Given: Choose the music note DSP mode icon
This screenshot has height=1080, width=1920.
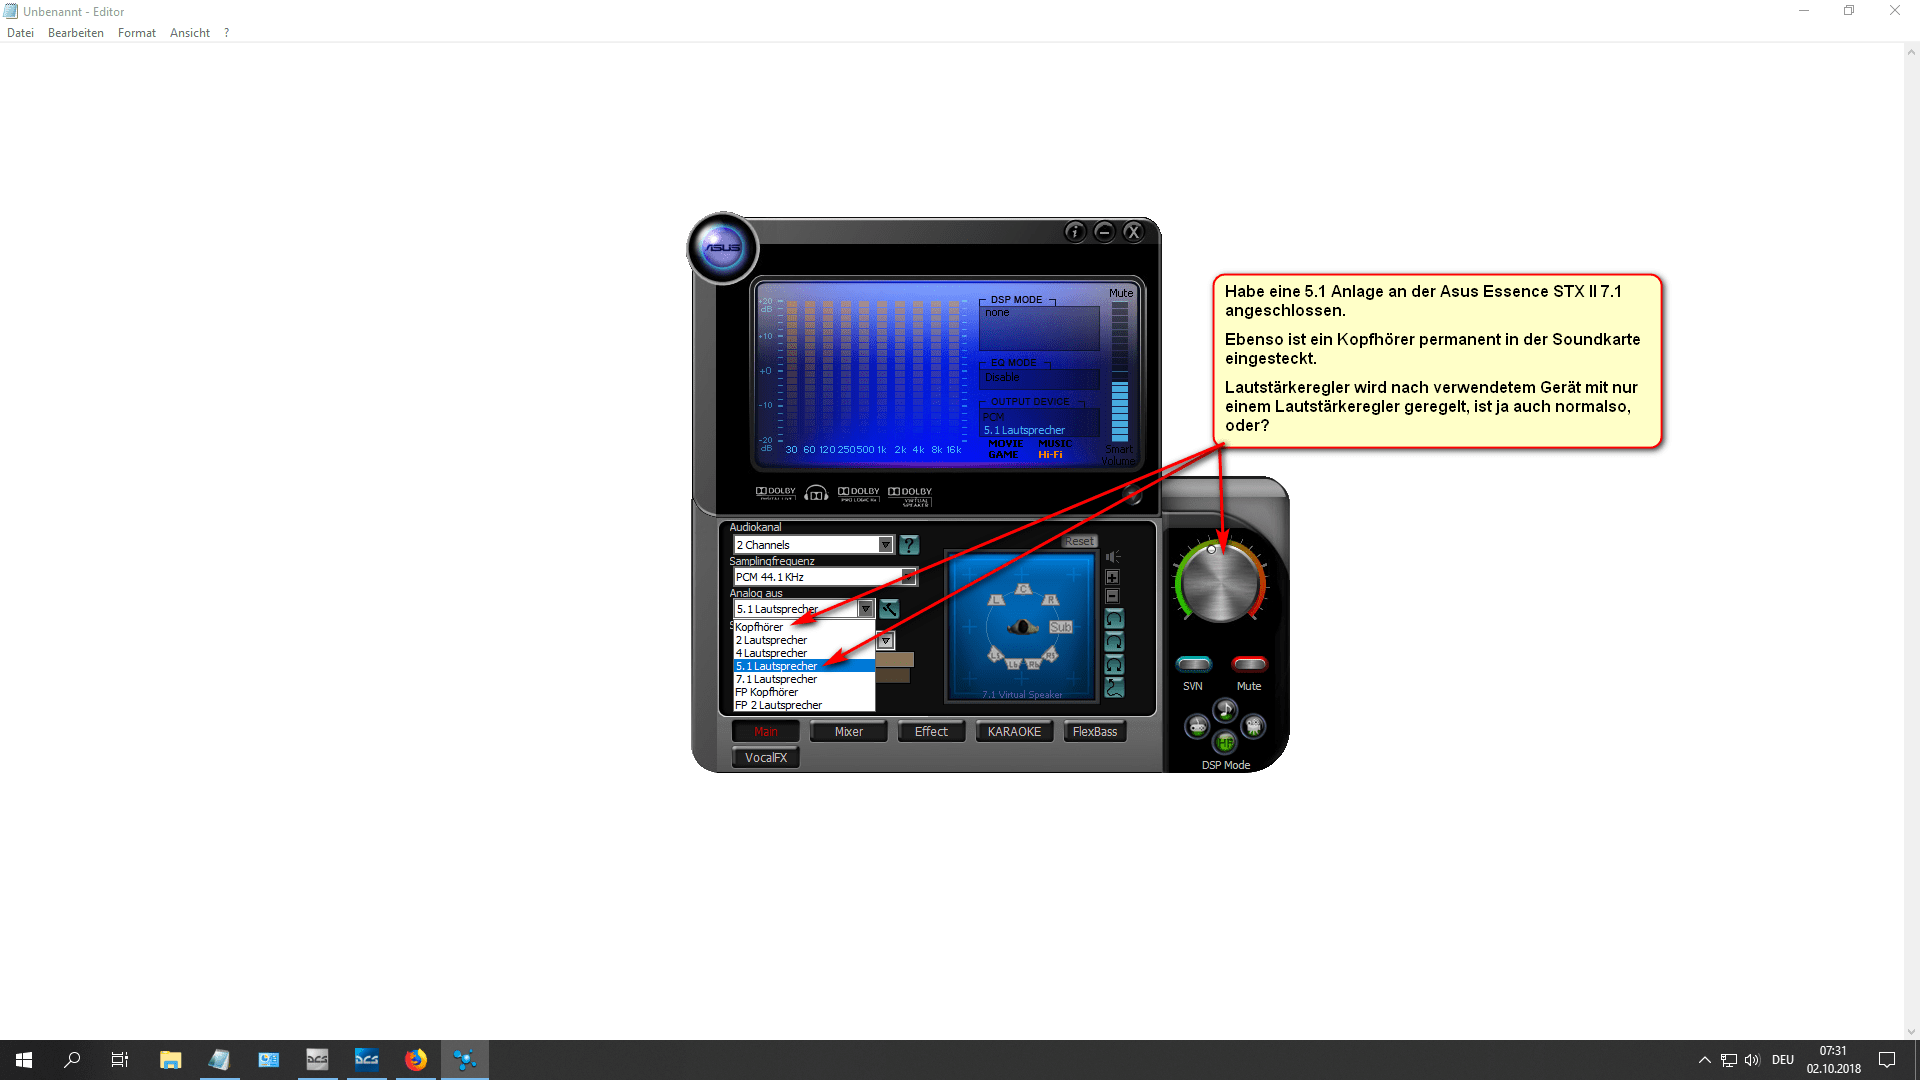Looking at the screenshot, I should pyautogui.click(x=1225, y=710).
